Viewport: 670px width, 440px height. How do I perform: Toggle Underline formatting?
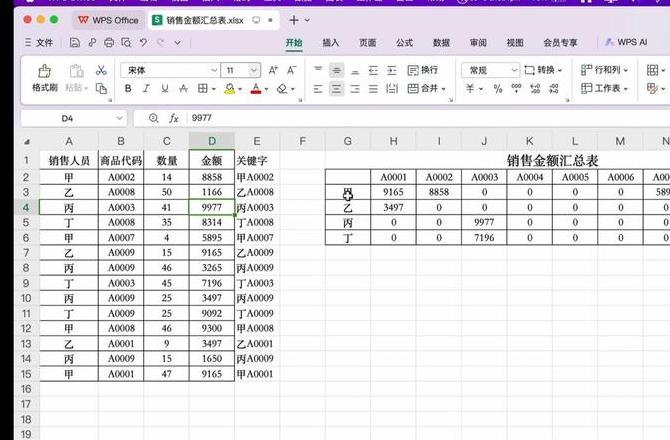[165, 88]
